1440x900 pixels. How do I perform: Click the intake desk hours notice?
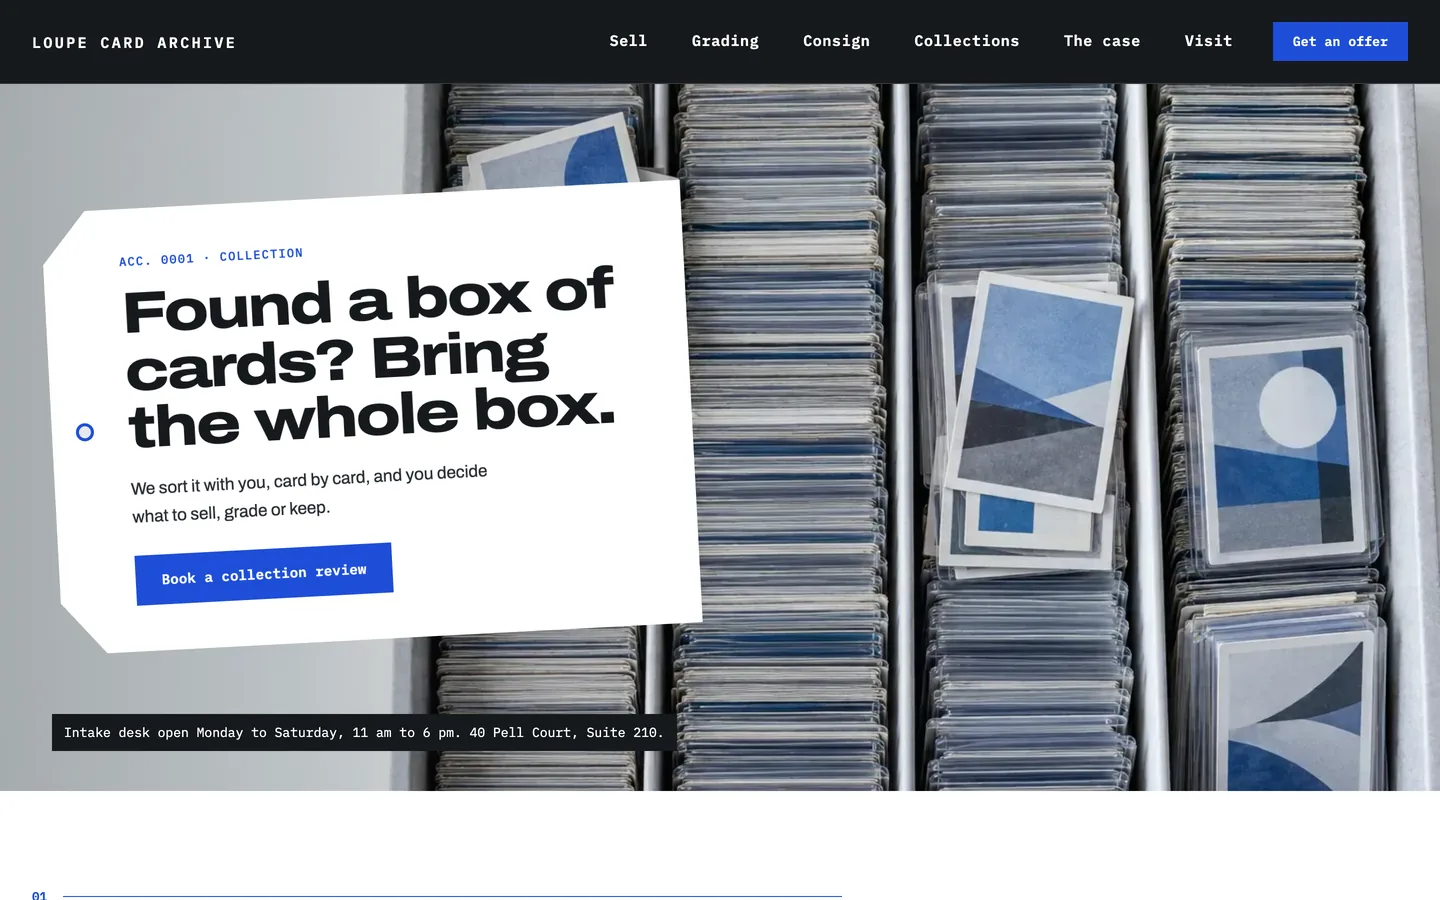point(364,732)
